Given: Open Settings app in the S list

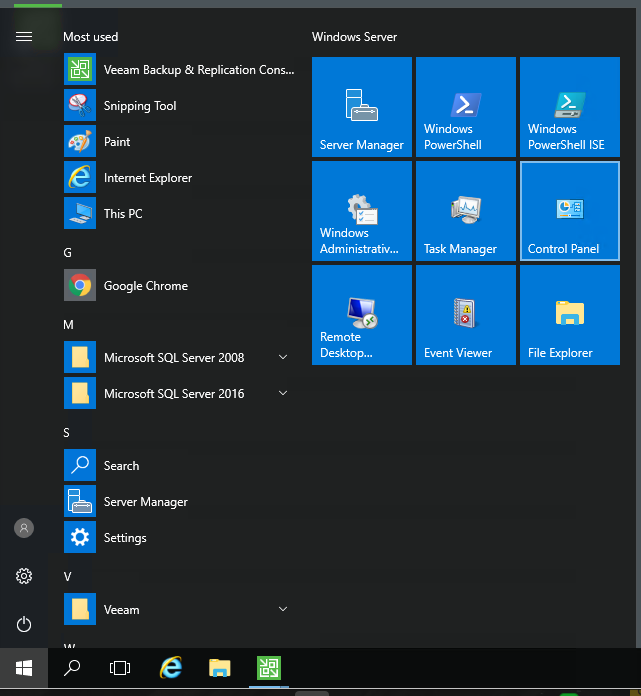Looking at the screenshot, I should click(x=179, y=537).
